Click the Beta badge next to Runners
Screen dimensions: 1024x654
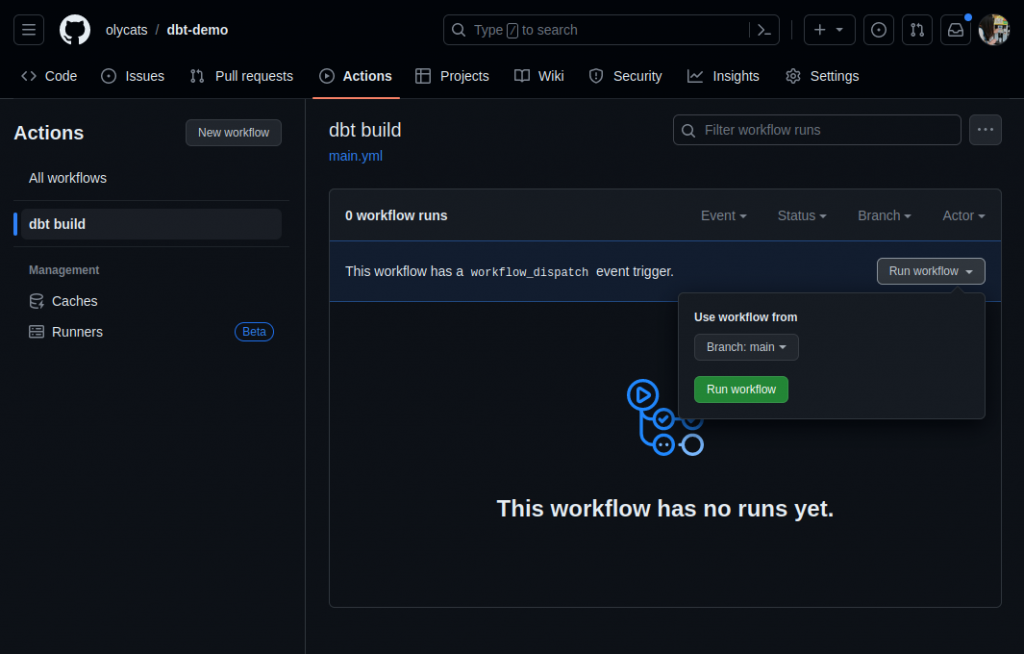pos(254,332)
